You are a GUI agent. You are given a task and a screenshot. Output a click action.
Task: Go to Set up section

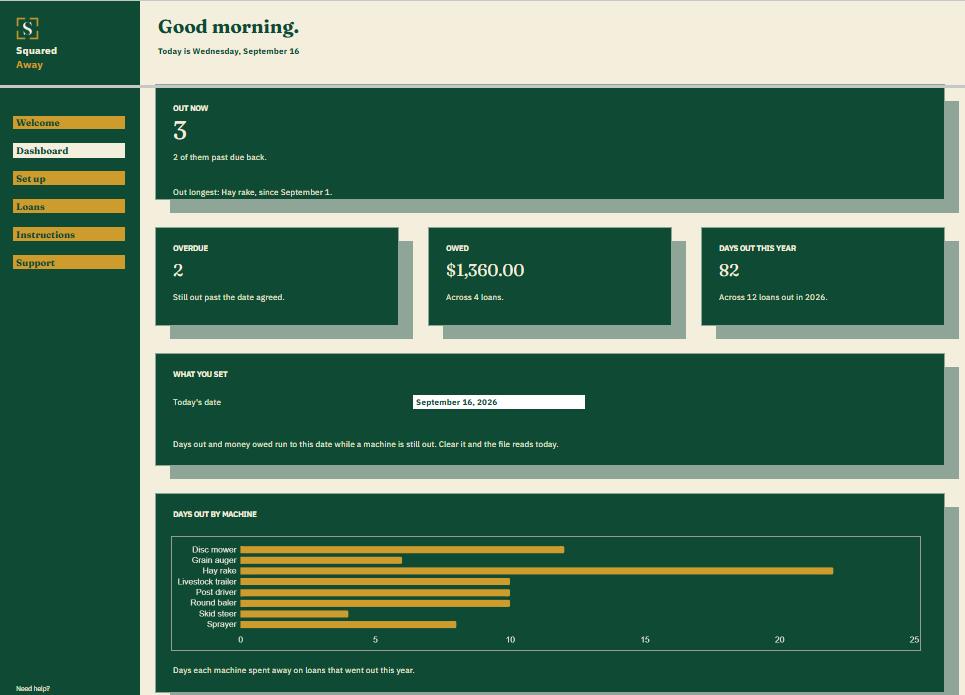coord(69,179)
